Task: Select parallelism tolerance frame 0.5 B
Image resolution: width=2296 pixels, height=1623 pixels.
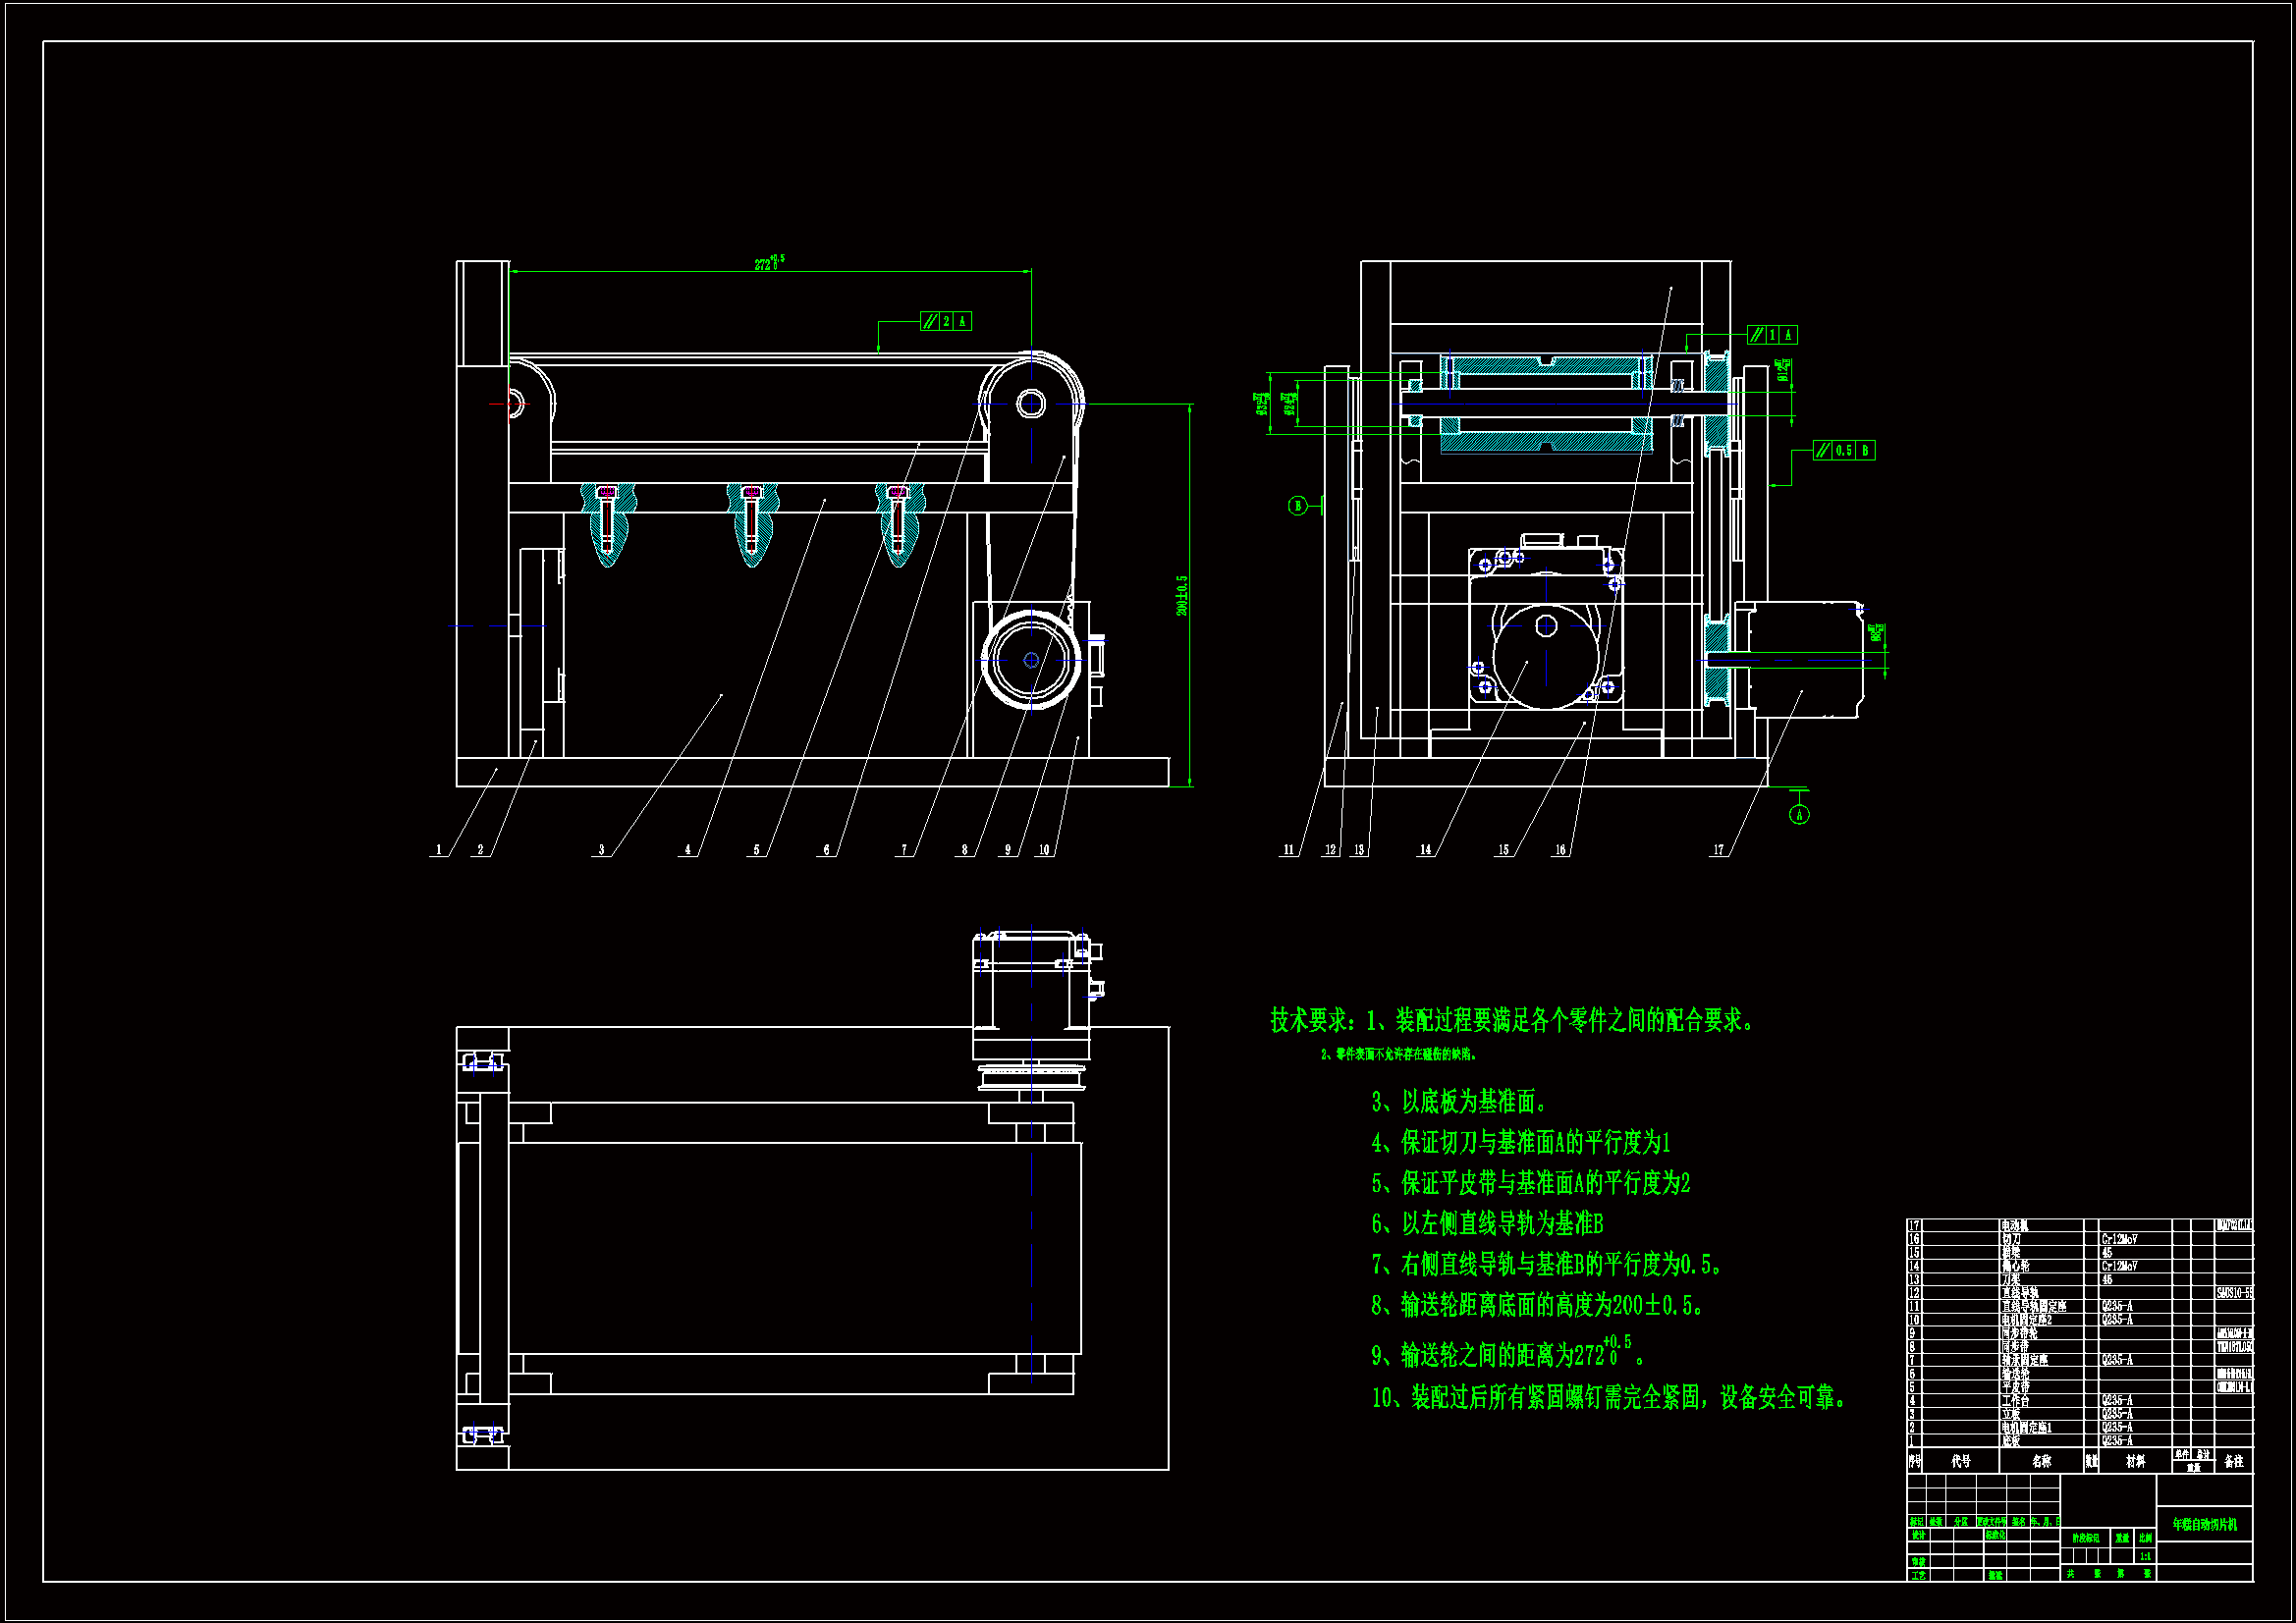Action: [1844, 451]
